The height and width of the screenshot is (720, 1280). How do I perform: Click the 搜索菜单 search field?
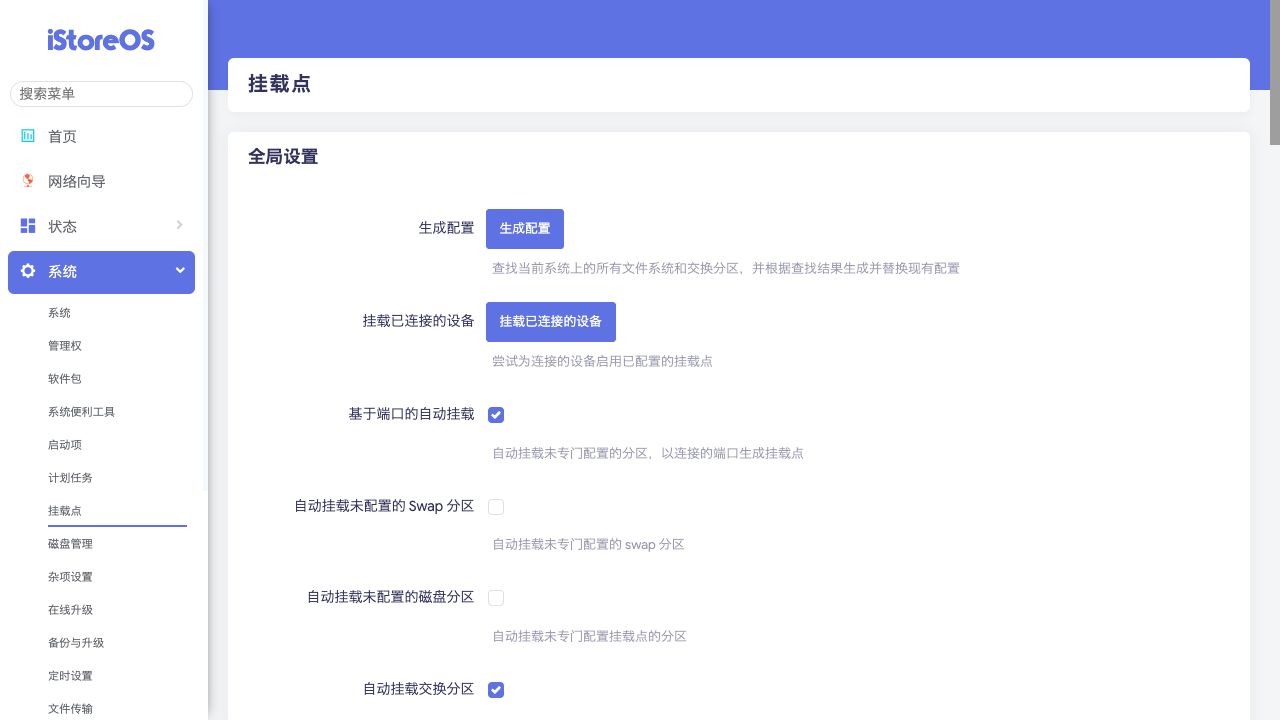click(101, 94)
